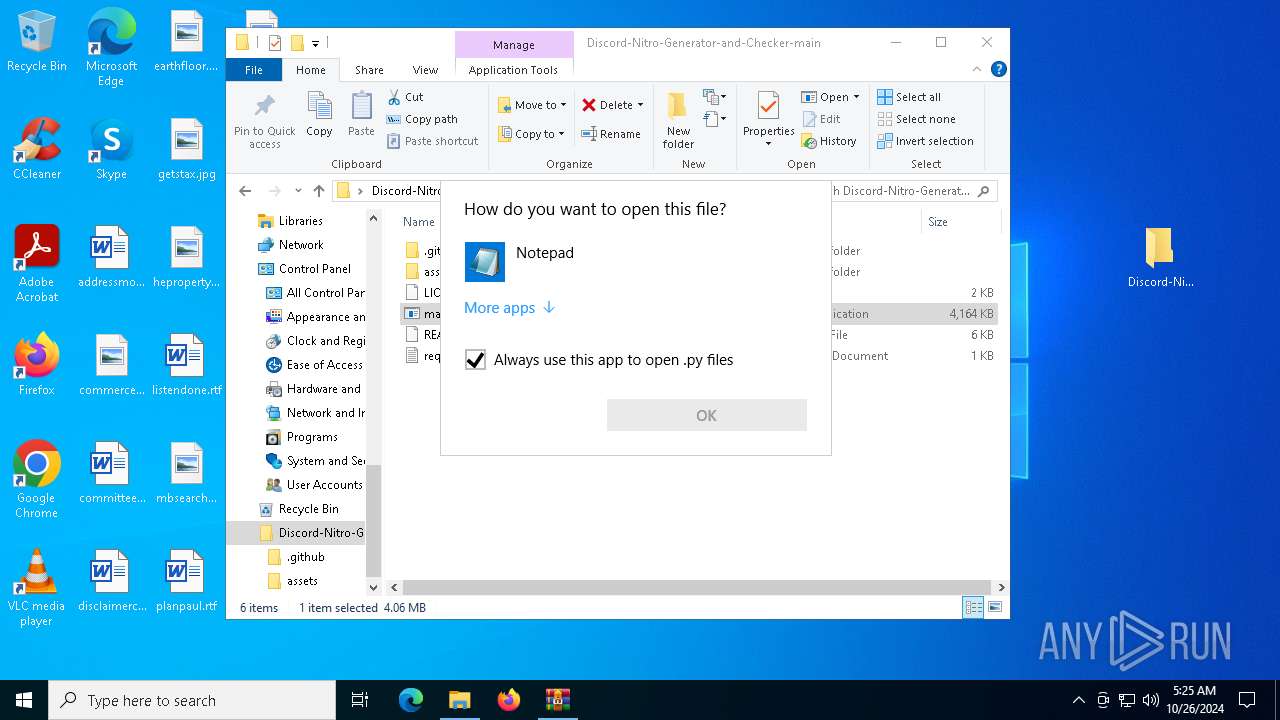
Task: Open the Application Tools tab
Action: 513,70
